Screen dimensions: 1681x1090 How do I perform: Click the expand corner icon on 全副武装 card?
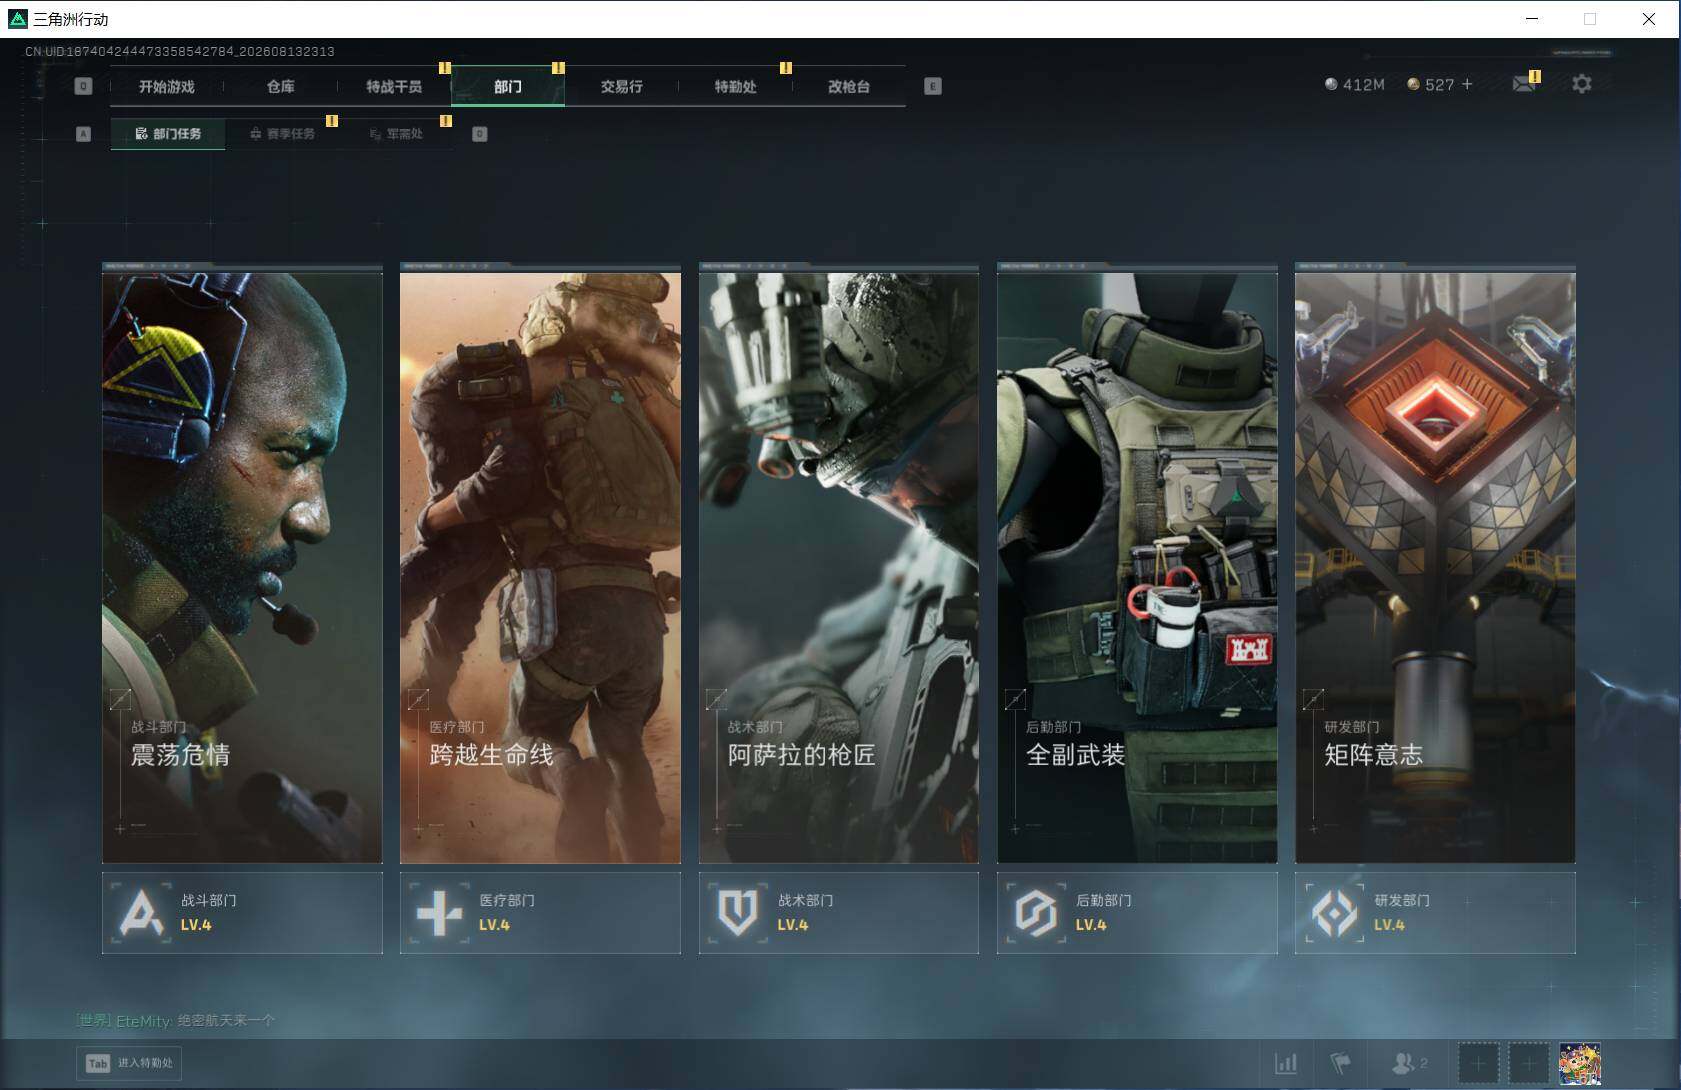[1015, 699]
